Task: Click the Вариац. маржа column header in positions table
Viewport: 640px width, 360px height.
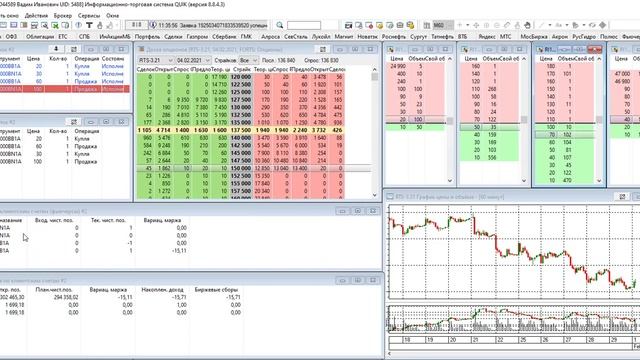Action: pyautogui.click(x=162, y=220)
